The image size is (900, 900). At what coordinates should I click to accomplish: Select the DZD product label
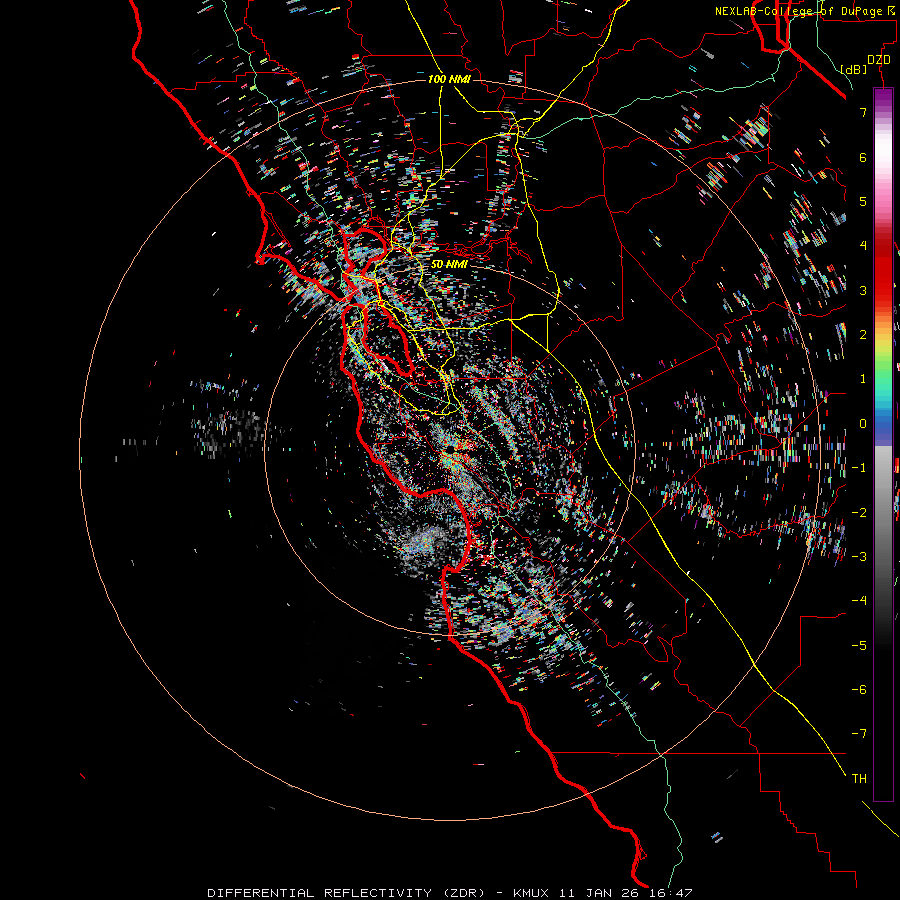point(878,60)
